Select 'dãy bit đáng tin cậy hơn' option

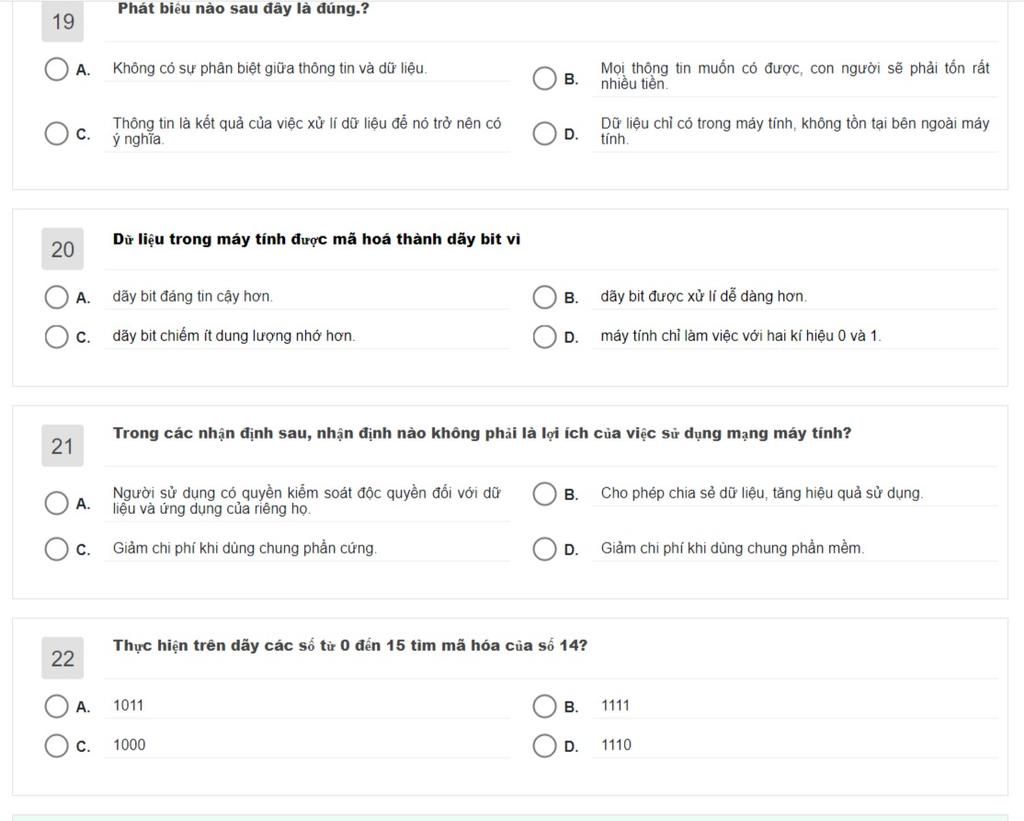[56, 297]
